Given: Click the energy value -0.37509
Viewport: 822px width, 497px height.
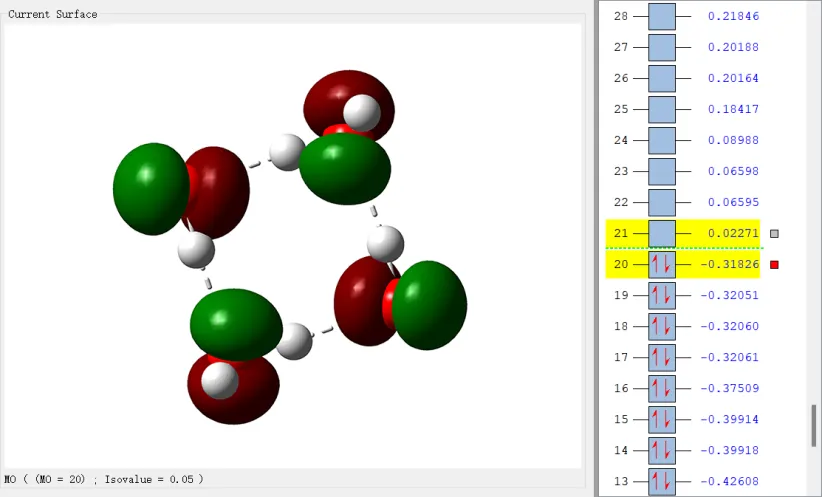Looking at the screenshot, I should (x=731, y=389).
